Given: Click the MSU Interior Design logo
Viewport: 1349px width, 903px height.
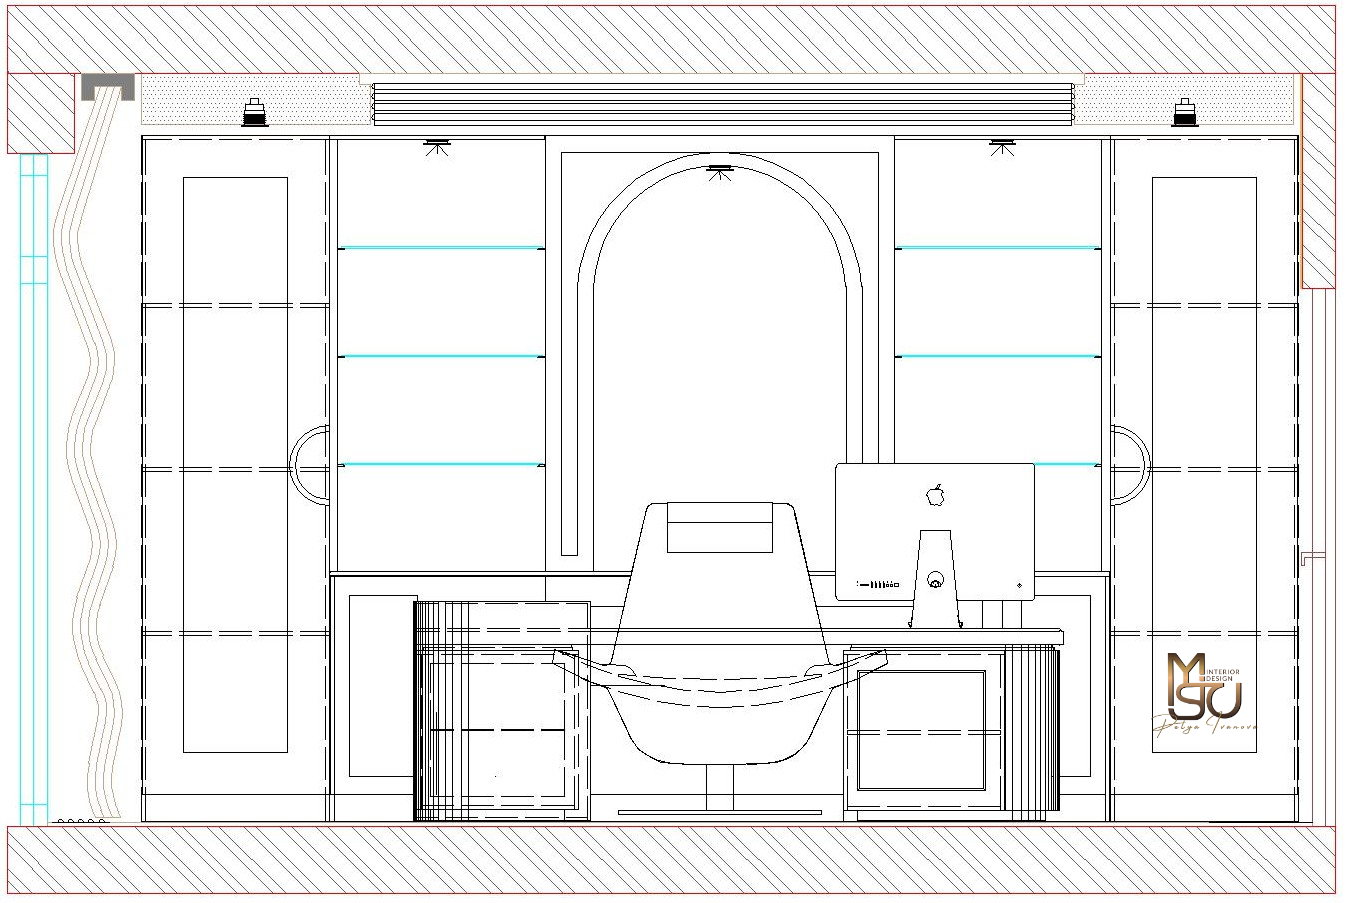Looking at the screenshot, I should (1211, 693).
